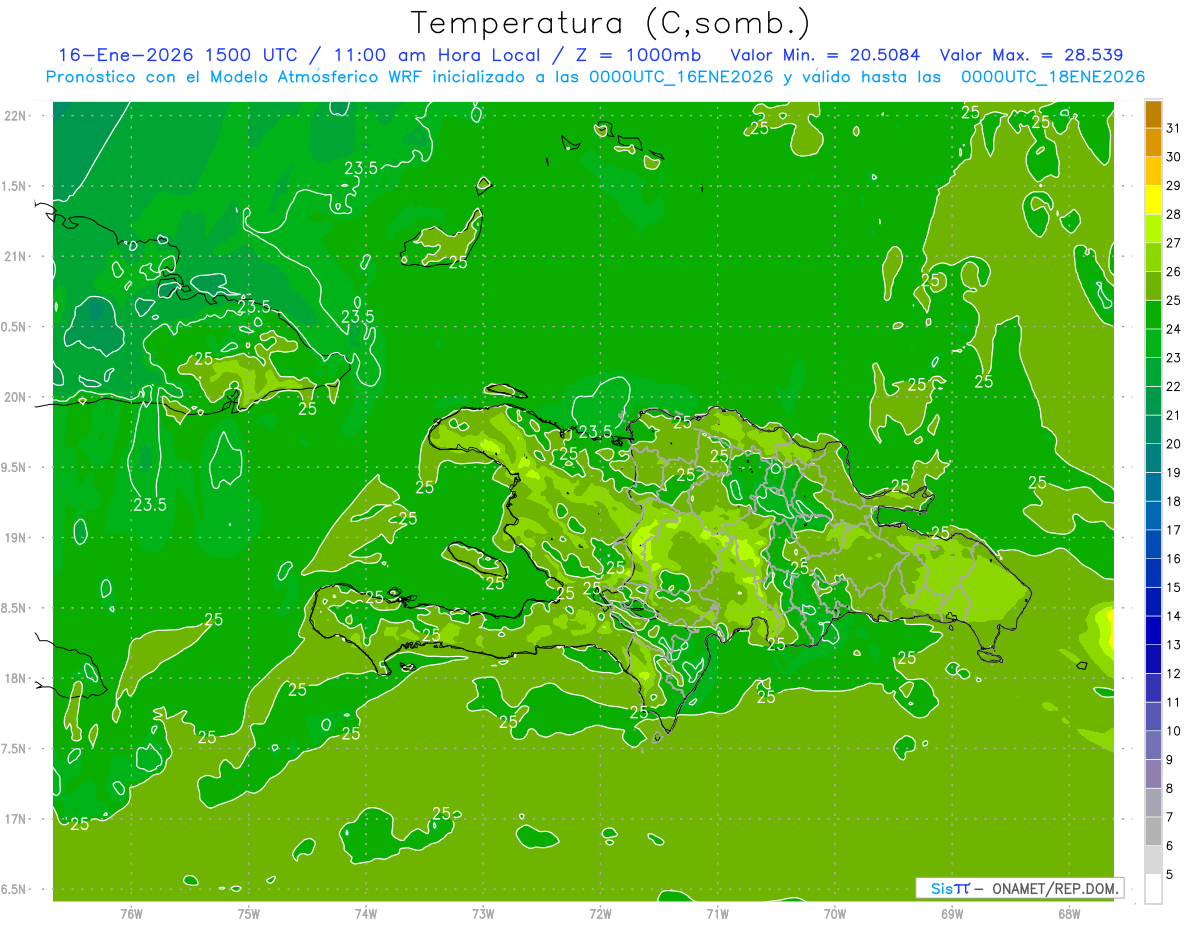Click the 'ONAMET/REP.DOM.' credit label
Image resolution: width=1200 pixels, height=927 pixels.
(1055, 888)
